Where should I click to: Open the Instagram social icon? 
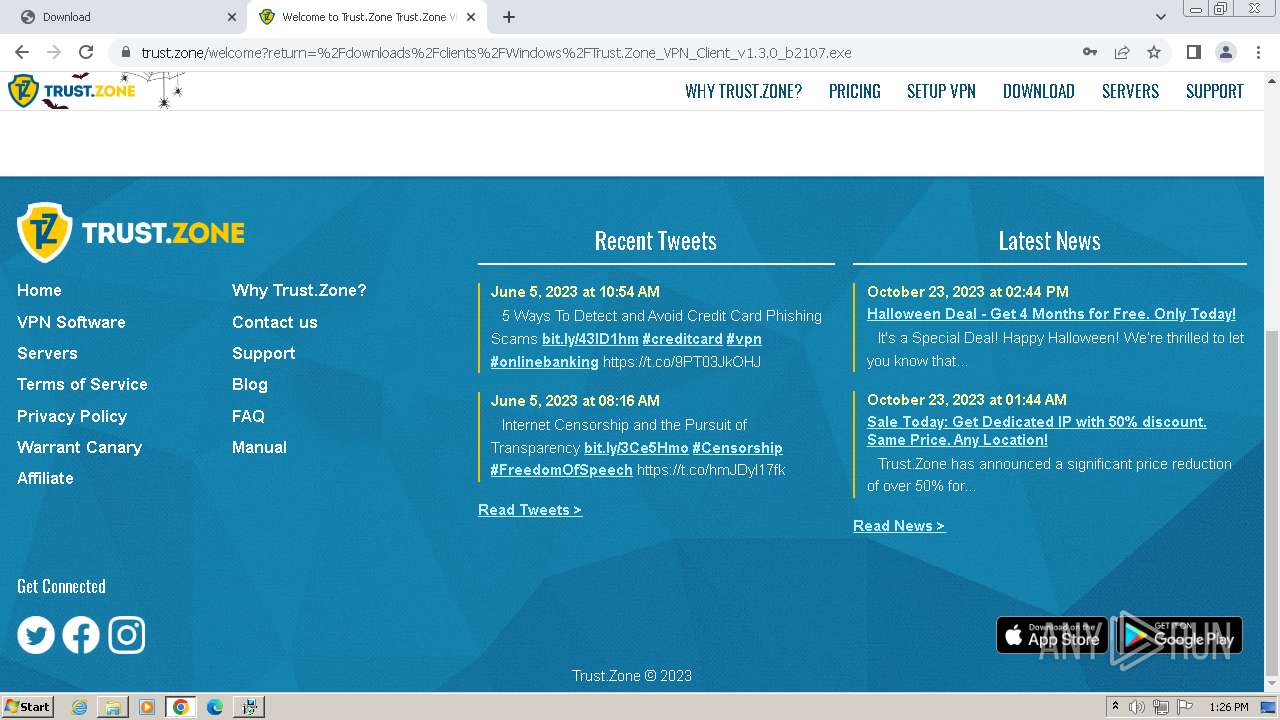tap(127, 635)
